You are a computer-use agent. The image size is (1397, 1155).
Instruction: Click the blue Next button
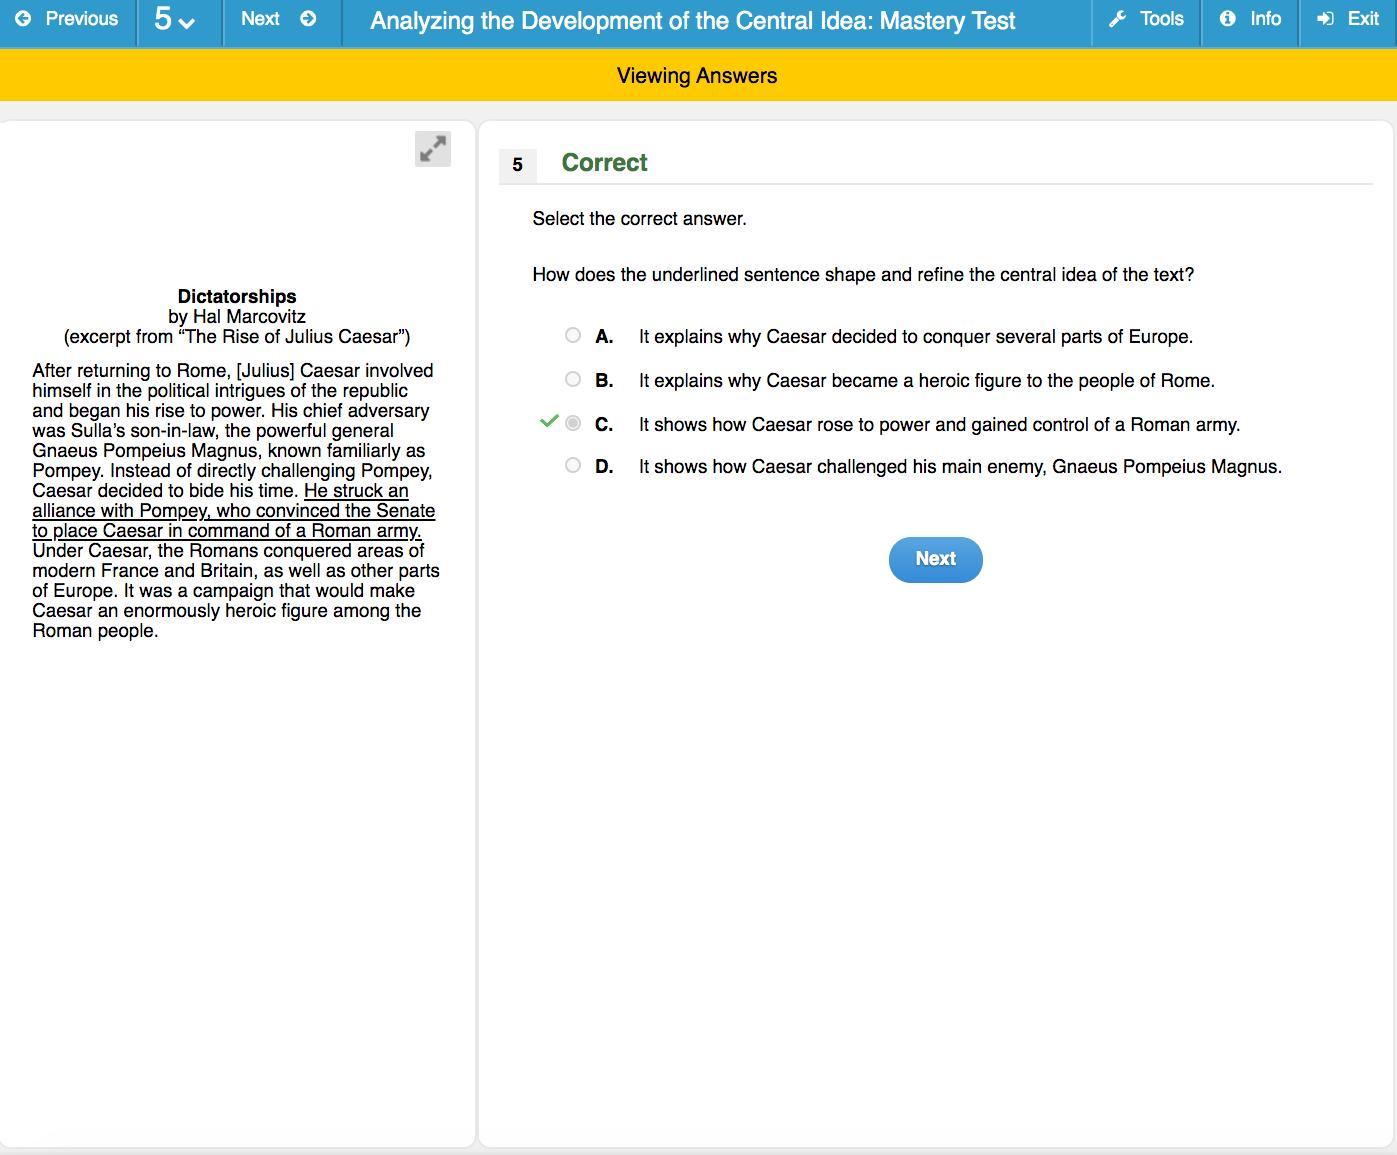936,559
